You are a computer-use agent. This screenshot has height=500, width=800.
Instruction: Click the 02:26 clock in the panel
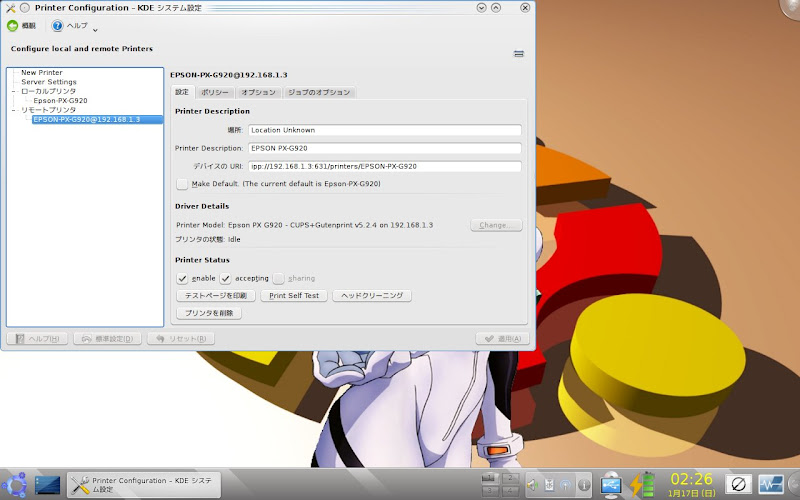pos(691,480)
